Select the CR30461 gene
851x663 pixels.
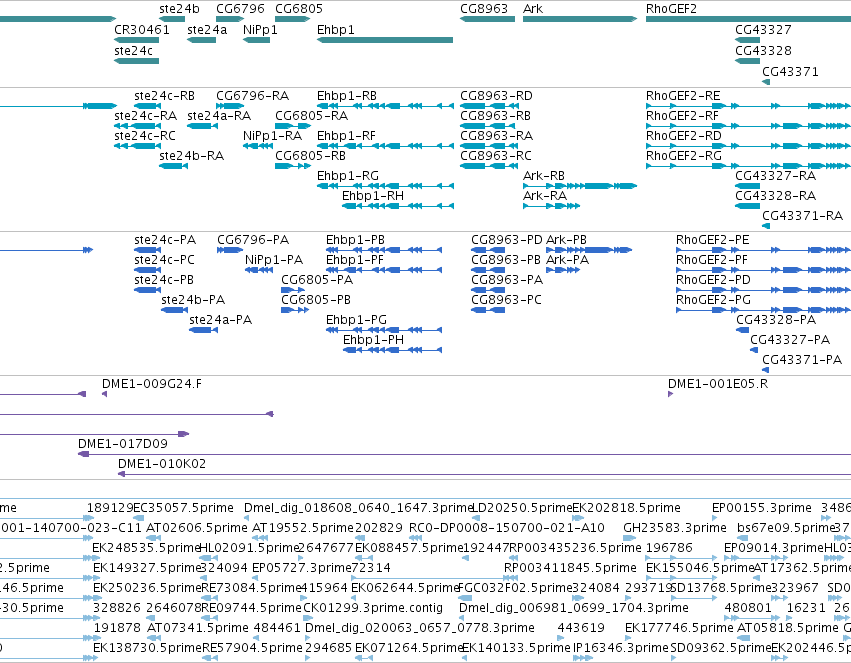click(x=136, y=40)
